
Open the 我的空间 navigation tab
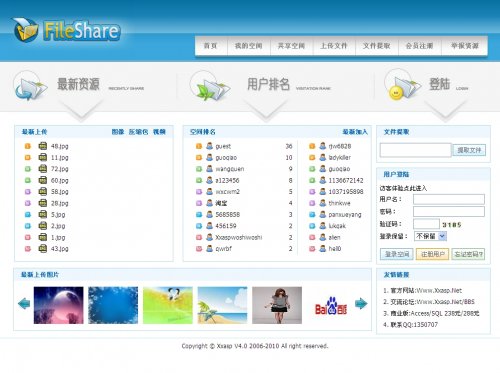248,46
